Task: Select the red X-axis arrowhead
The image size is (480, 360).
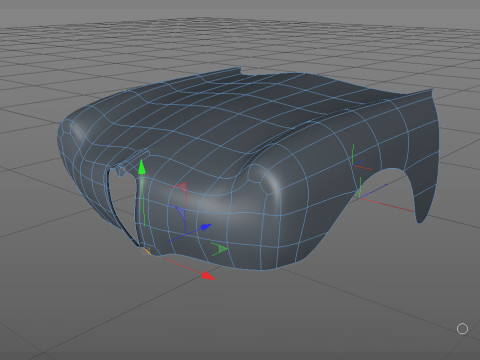Action: (209, 276)
